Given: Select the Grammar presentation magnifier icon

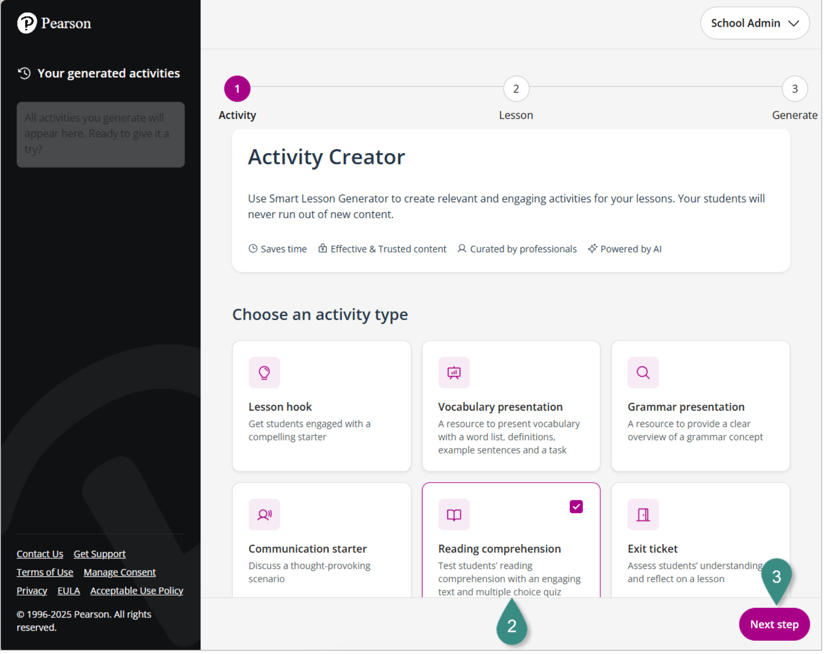Looking at the screenshot, I should coord(643,373).
